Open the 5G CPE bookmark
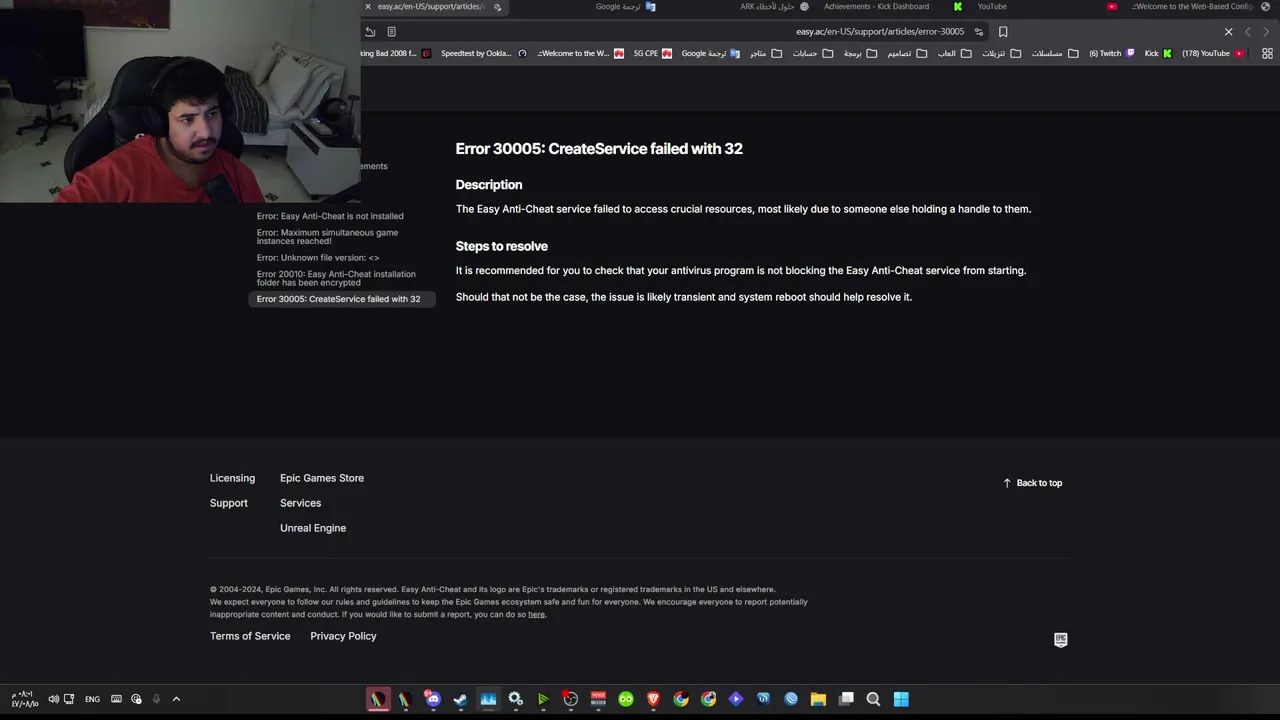The height and width of the screenshot is (720, 1280). point(653,54)
